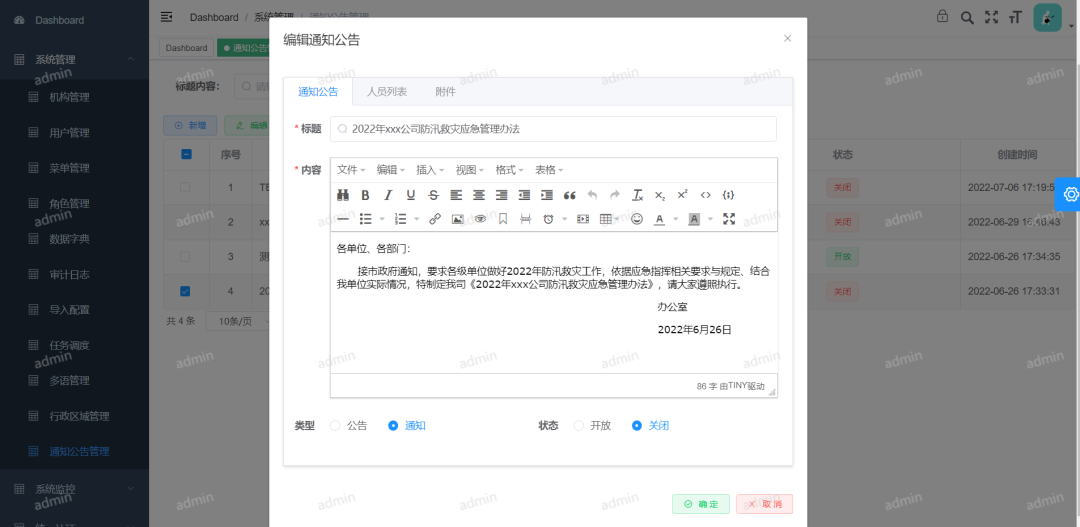Viewport: 1080px width, 527px height.
Task: Set status to 开放
Action: tap(579, 426)
